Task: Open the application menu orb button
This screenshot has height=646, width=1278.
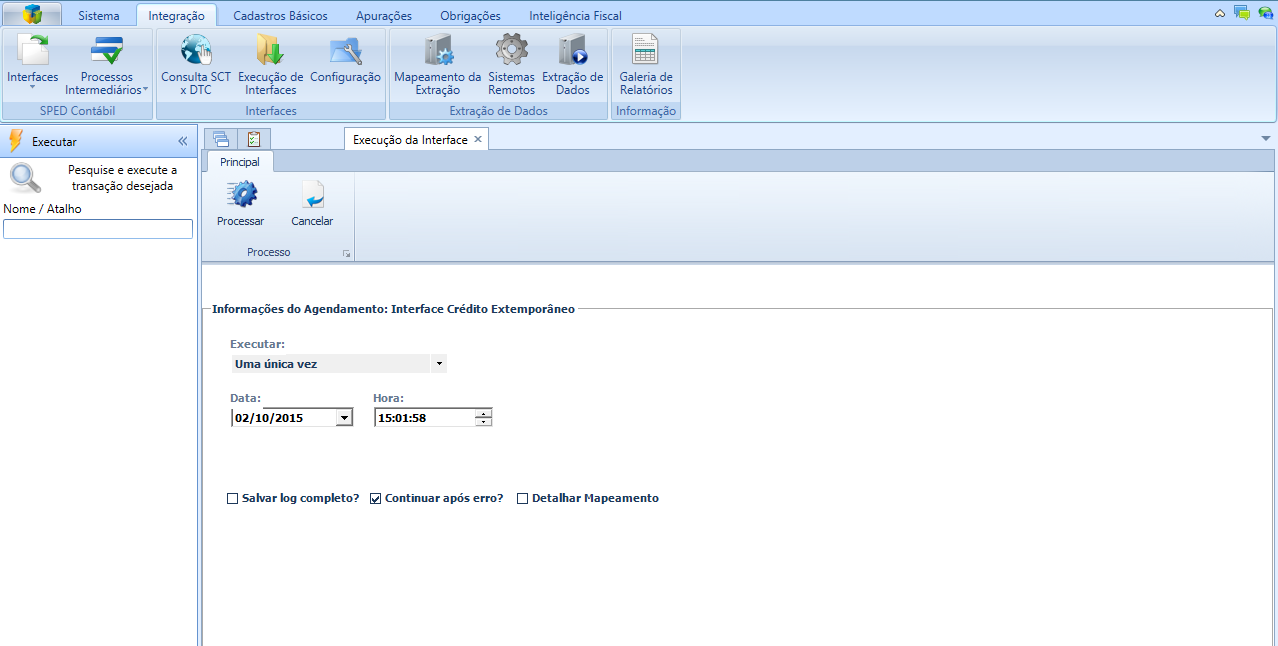Action: coord(32,14)
